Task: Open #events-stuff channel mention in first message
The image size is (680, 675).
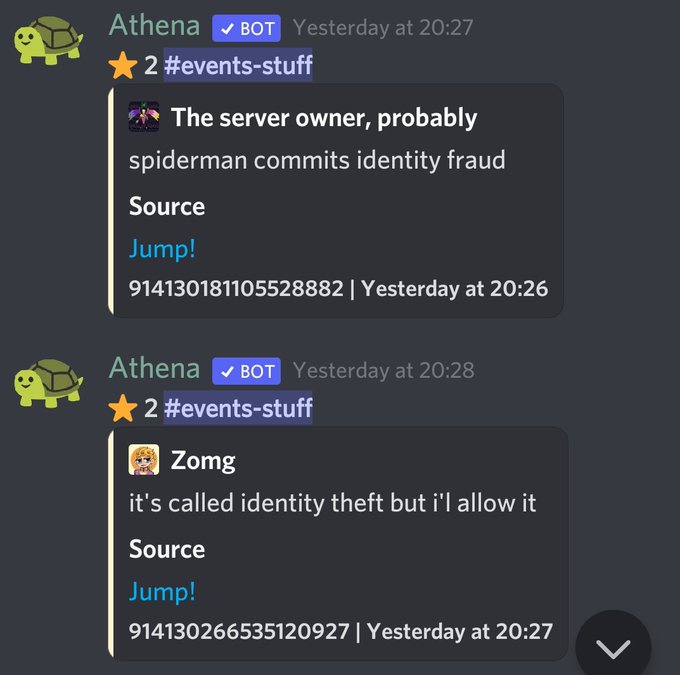Action: tap(238, 65)
